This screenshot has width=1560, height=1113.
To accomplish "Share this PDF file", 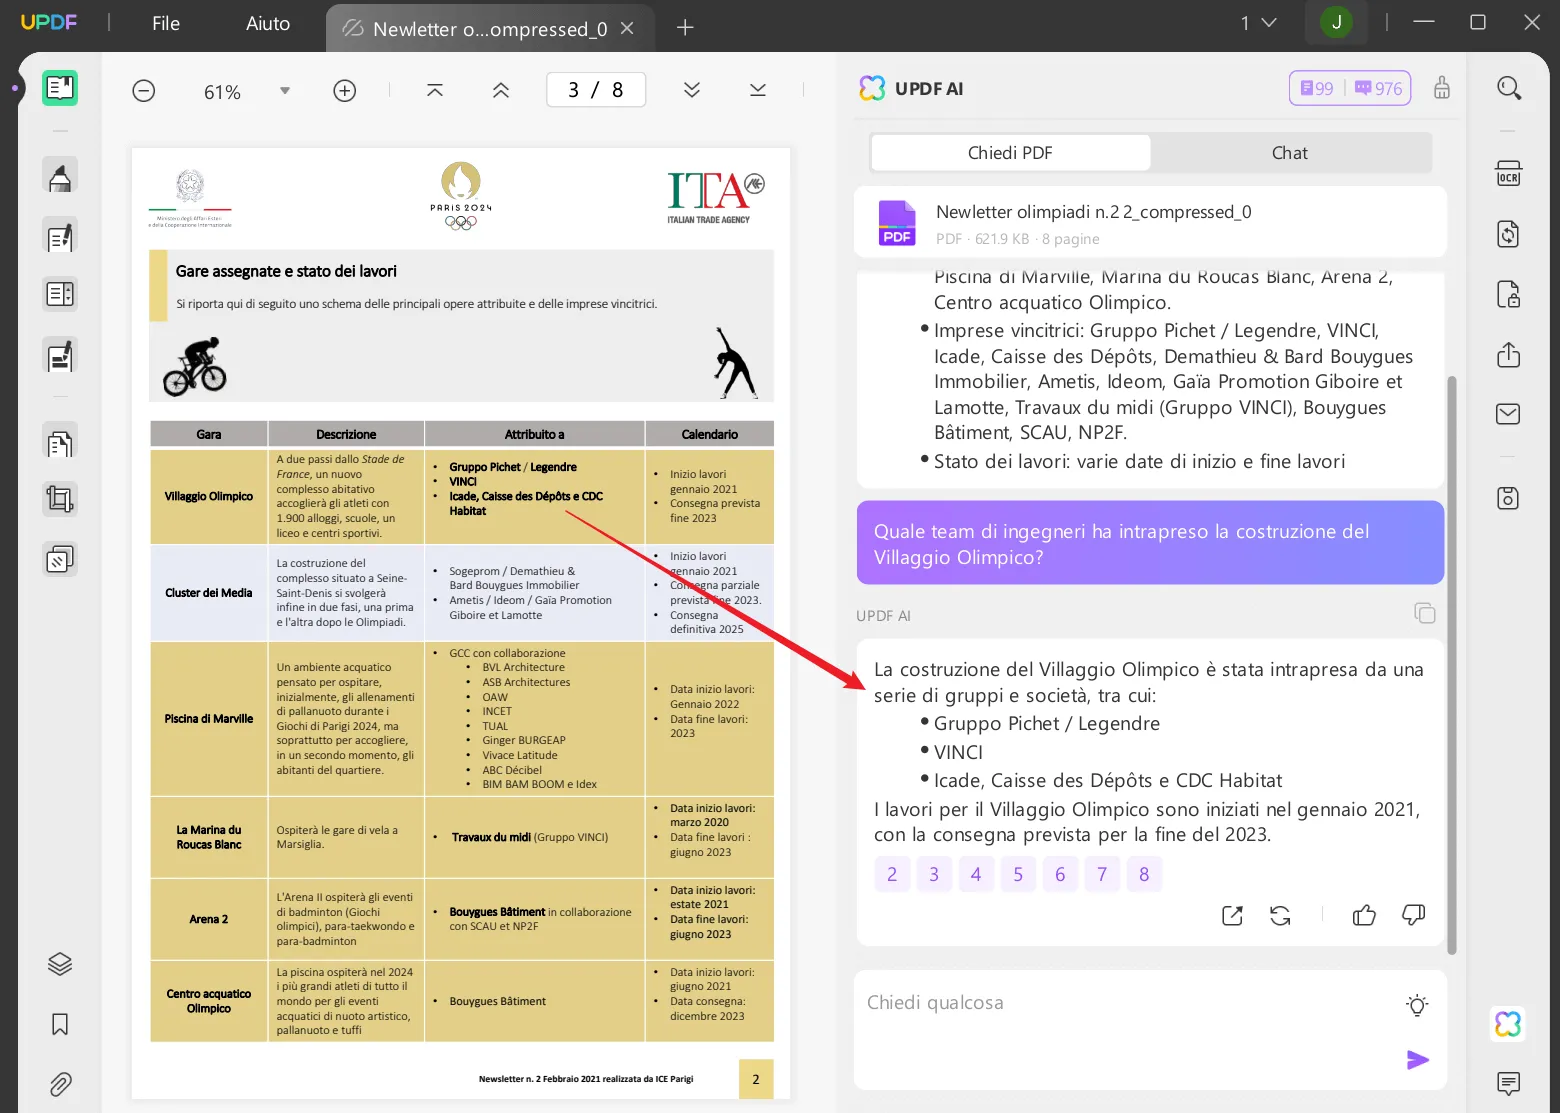I will pyautogui.click(x=1508, y=355).
